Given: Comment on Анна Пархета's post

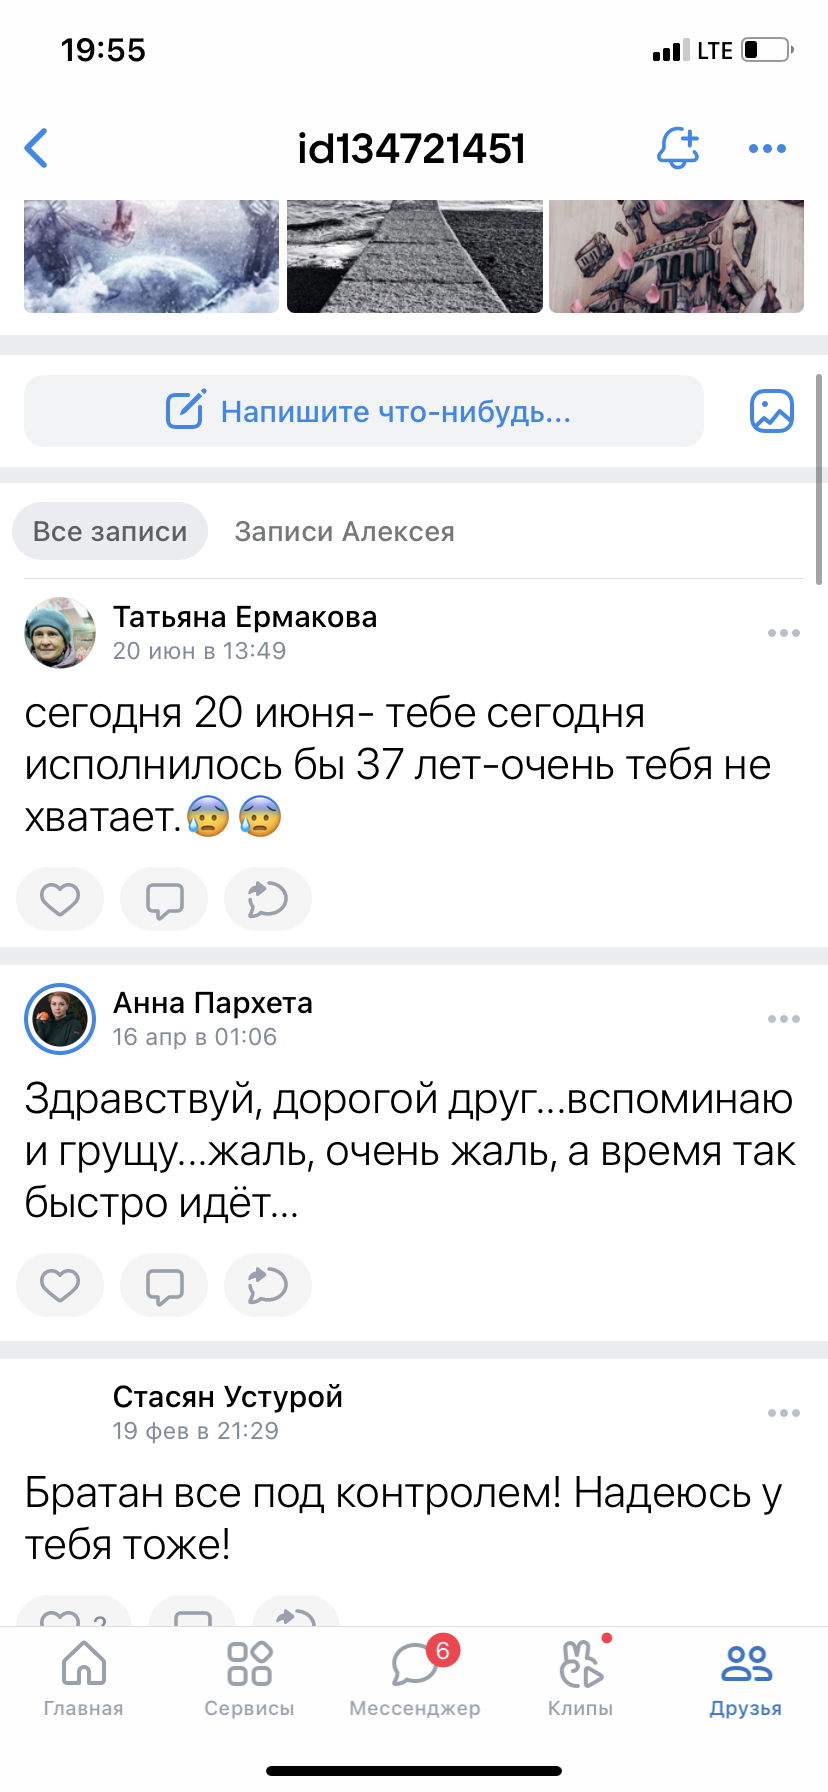Looking at the screenshot, I should [164, 1285].
